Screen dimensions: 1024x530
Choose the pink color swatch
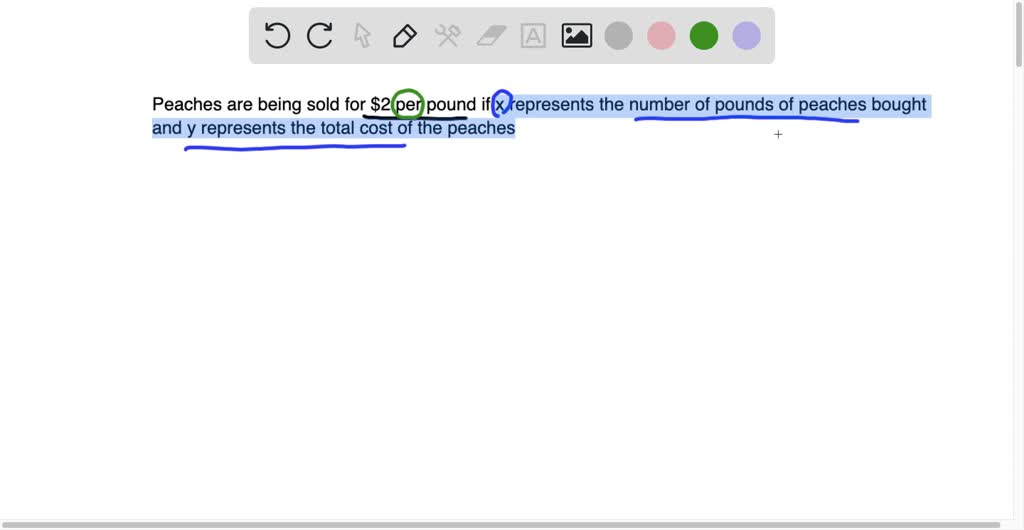point(661,35)
